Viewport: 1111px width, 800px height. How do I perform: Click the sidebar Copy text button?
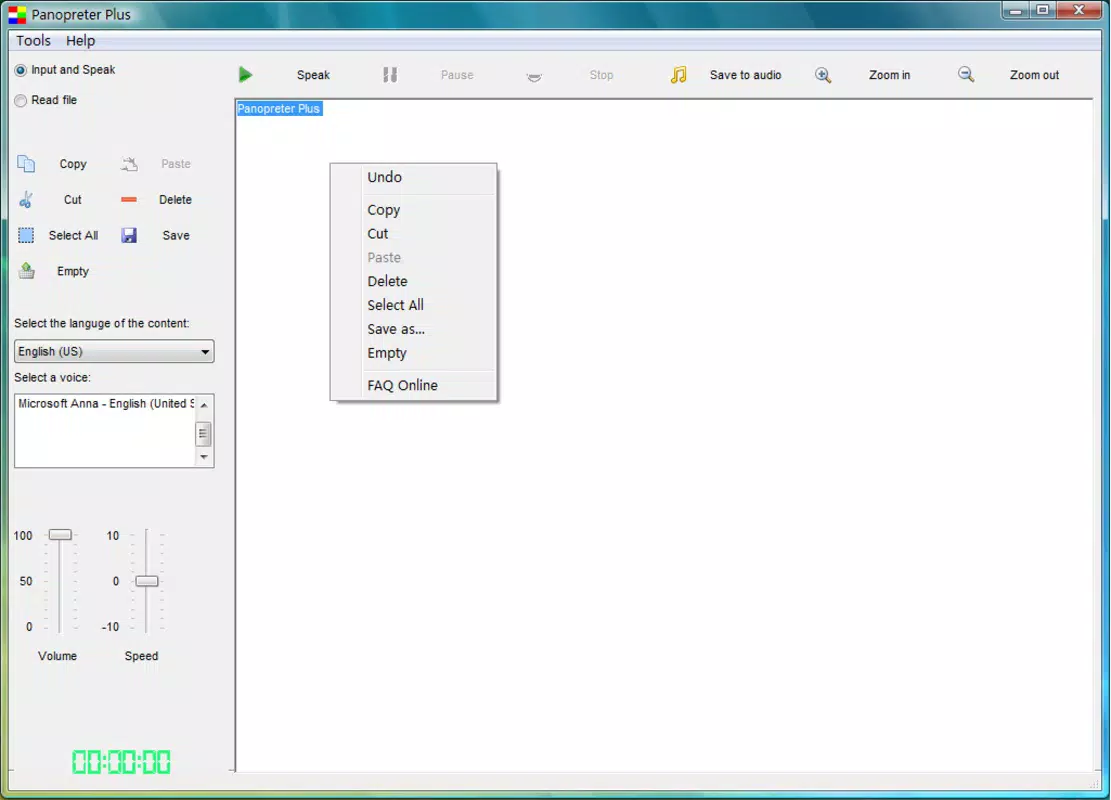point(73,164)
